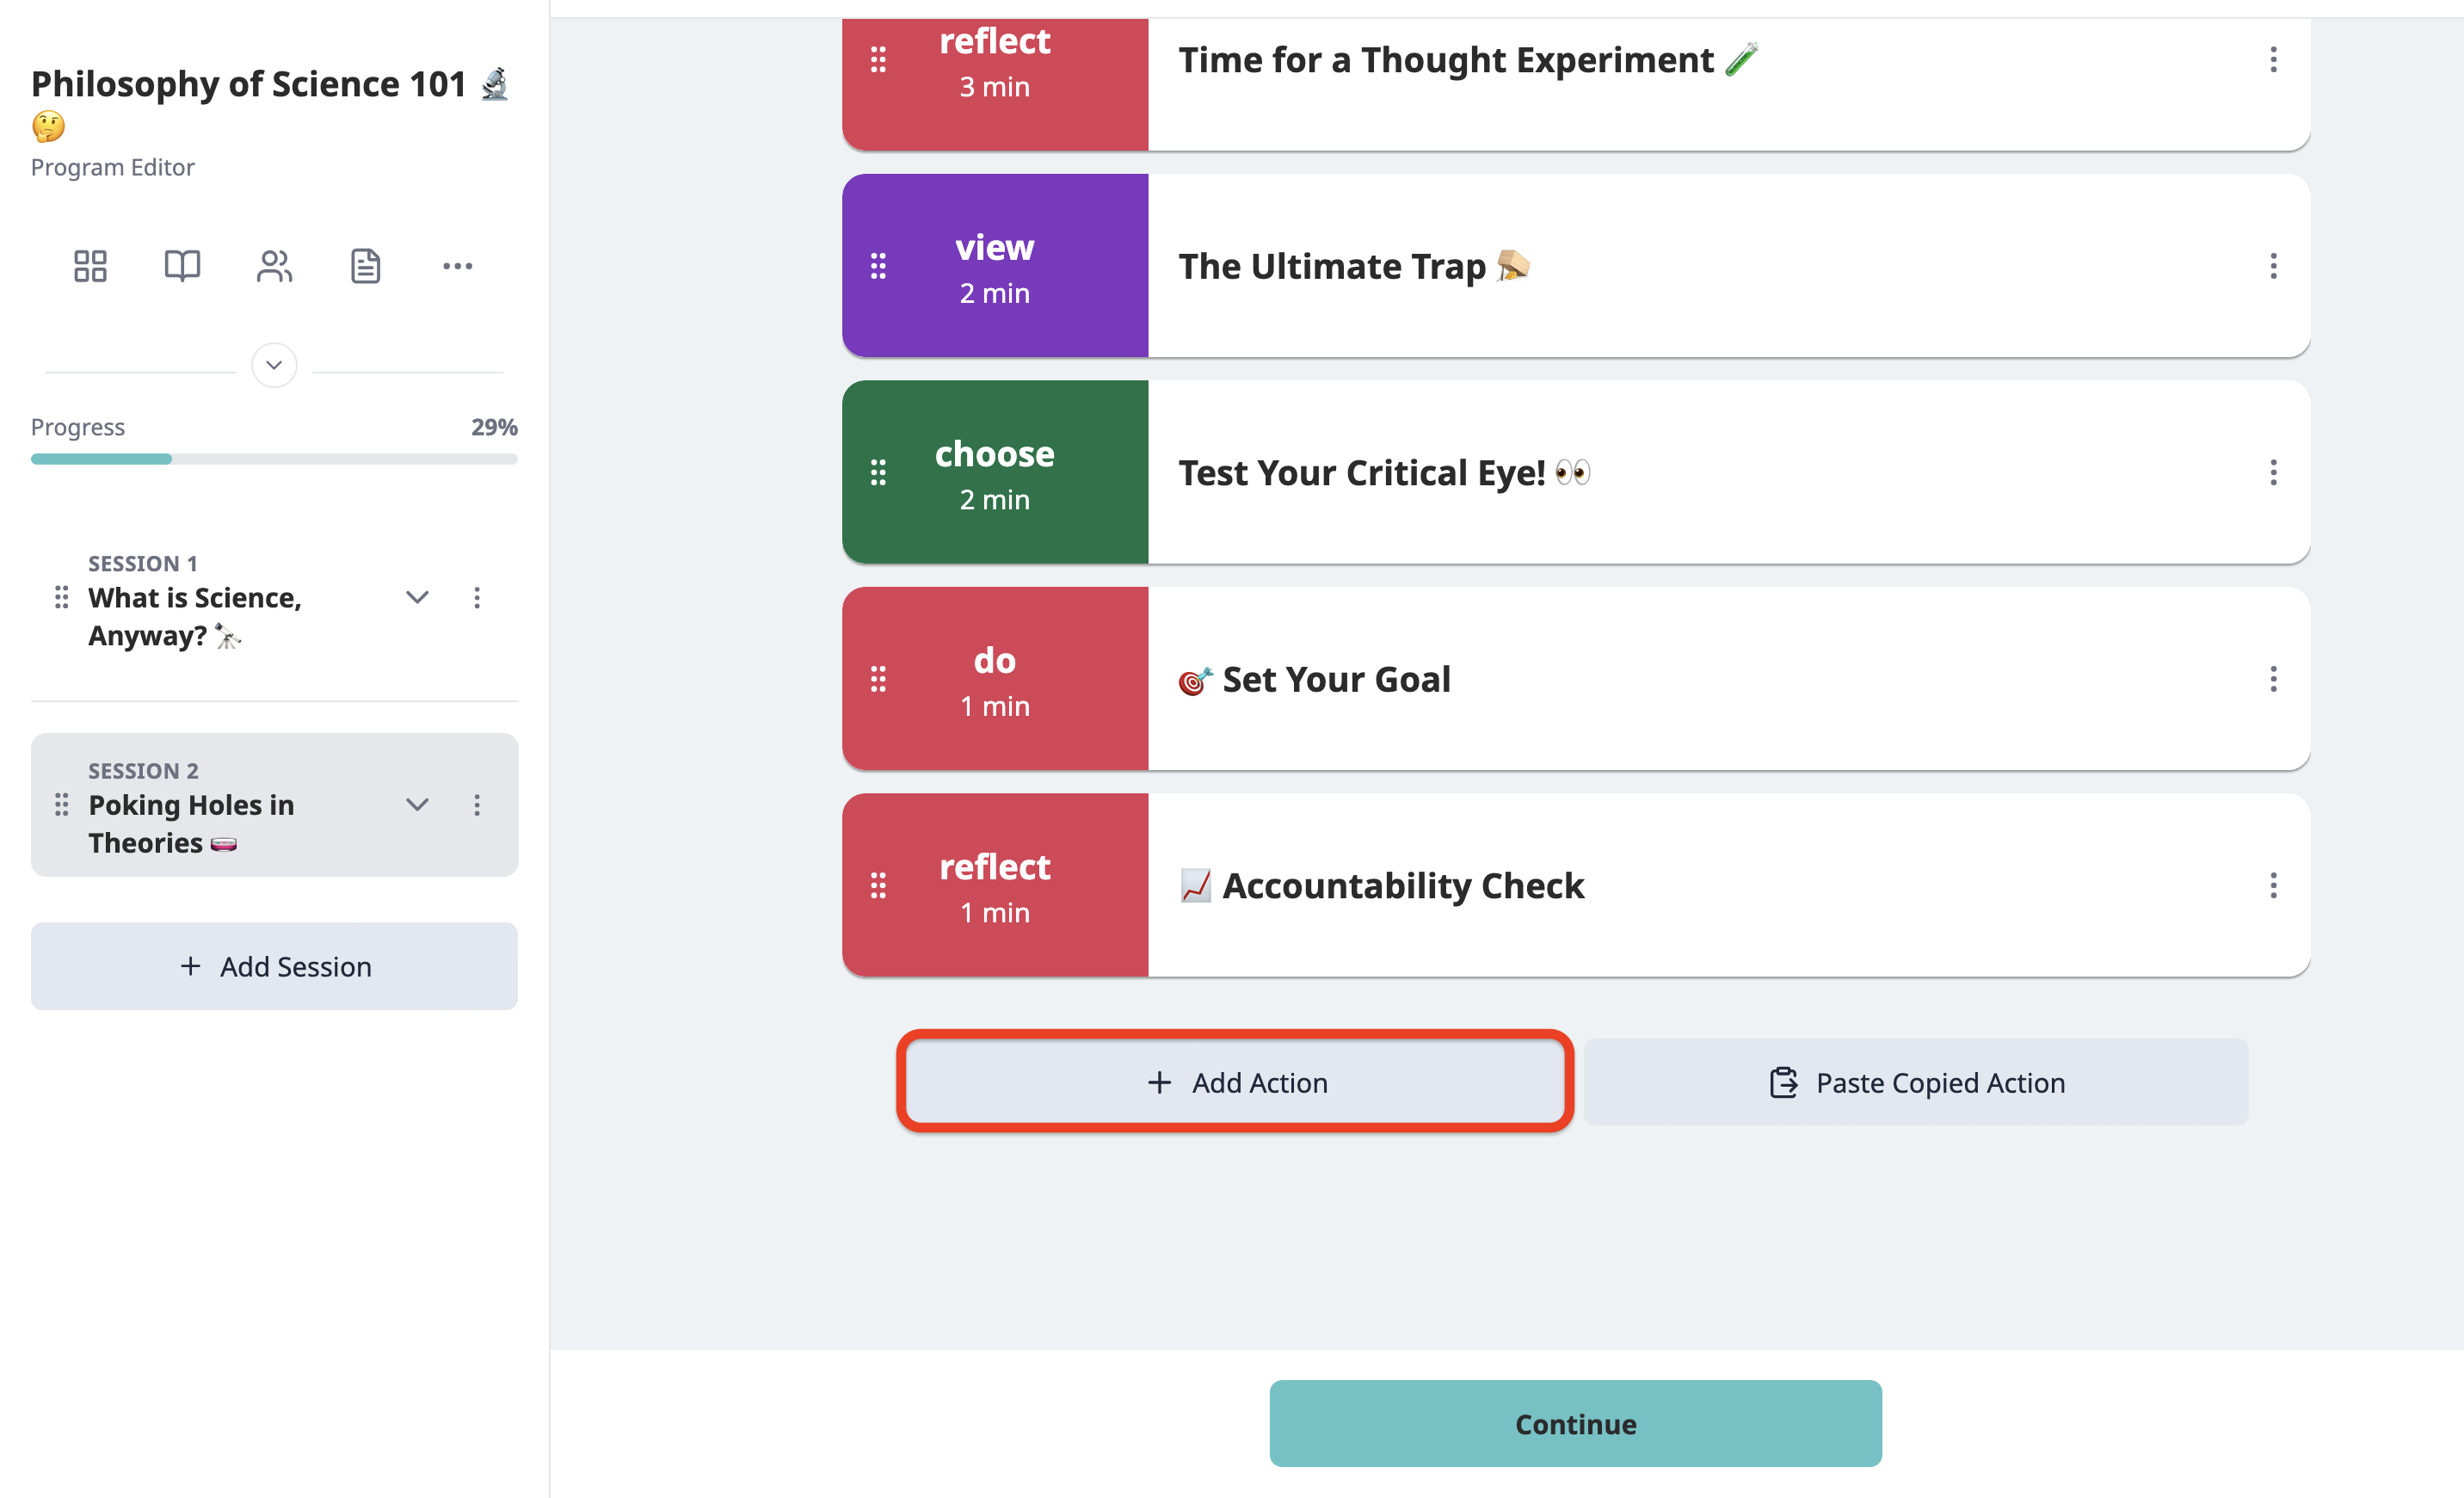Click Session 1 three-dot options menu
The width and height of the screenshot is (2464, 1498).
pyautogui.click(x=477, y=598)
